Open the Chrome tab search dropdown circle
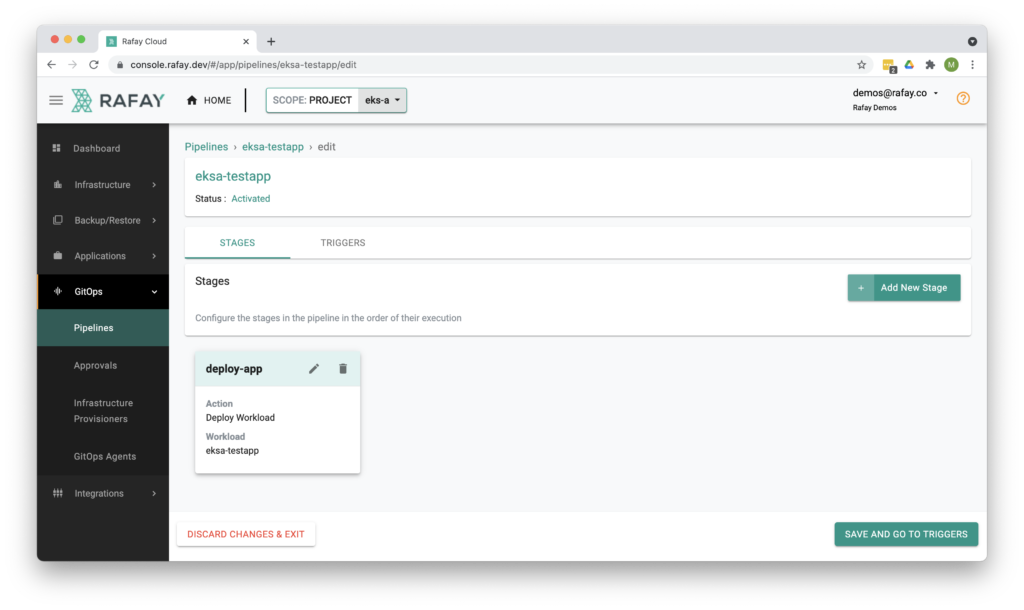 [972, 42]
